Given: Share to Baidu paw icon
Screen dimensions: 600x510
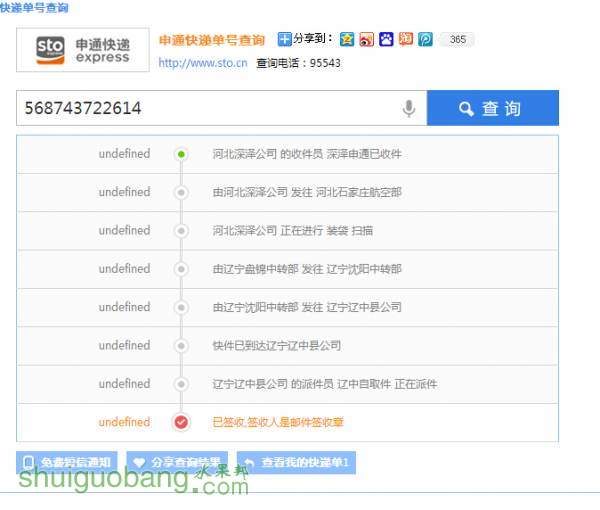Looking at the screenshot, I should tap(386, 40).
